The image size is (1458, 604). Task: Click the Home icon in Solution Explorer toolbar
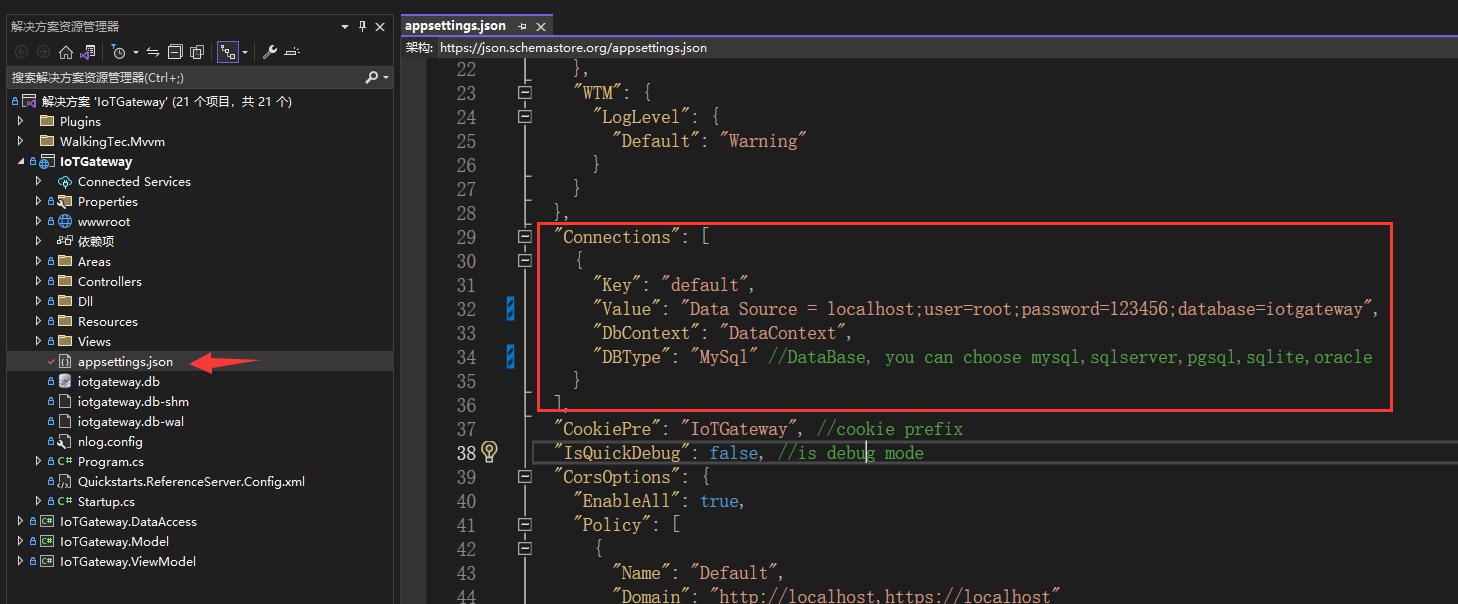pos(65,52)
